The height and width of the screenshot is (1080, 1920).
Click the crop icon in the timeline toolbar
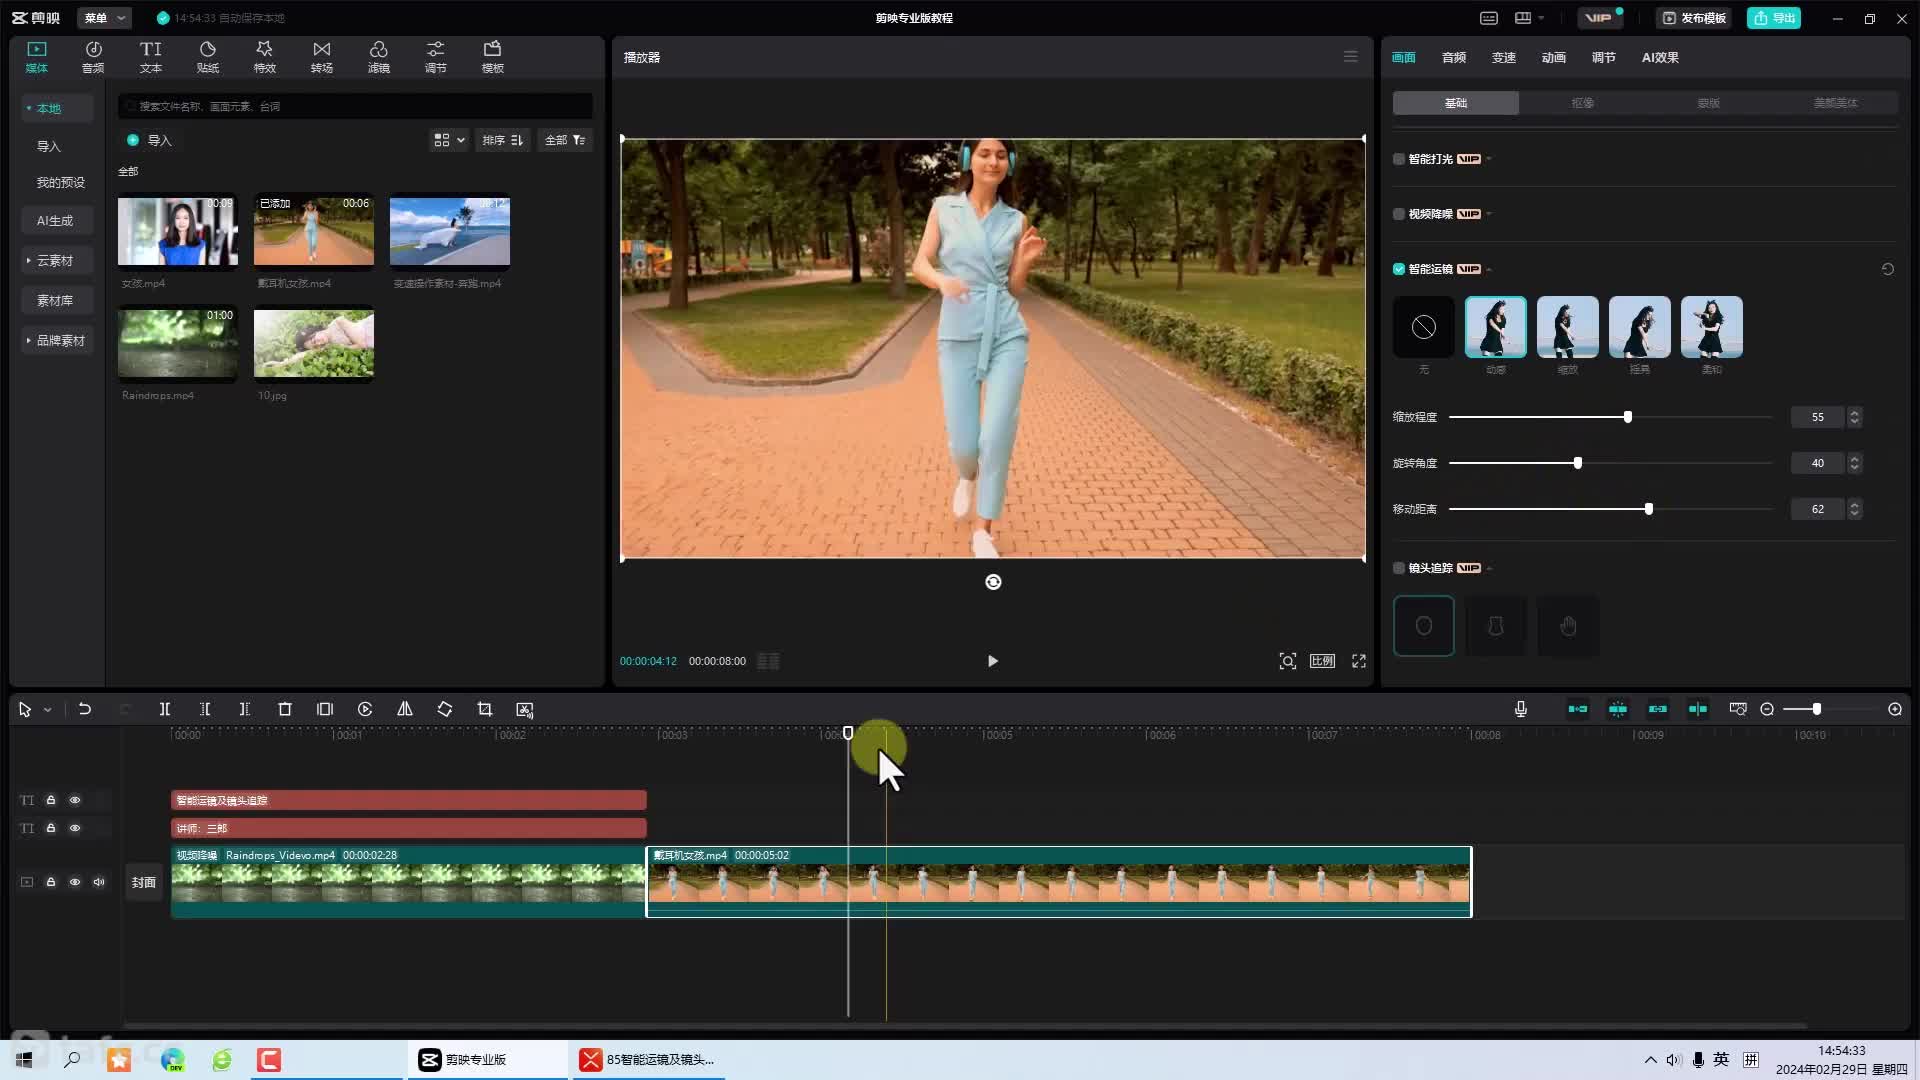pyautogui.click(x=485, y=709)
